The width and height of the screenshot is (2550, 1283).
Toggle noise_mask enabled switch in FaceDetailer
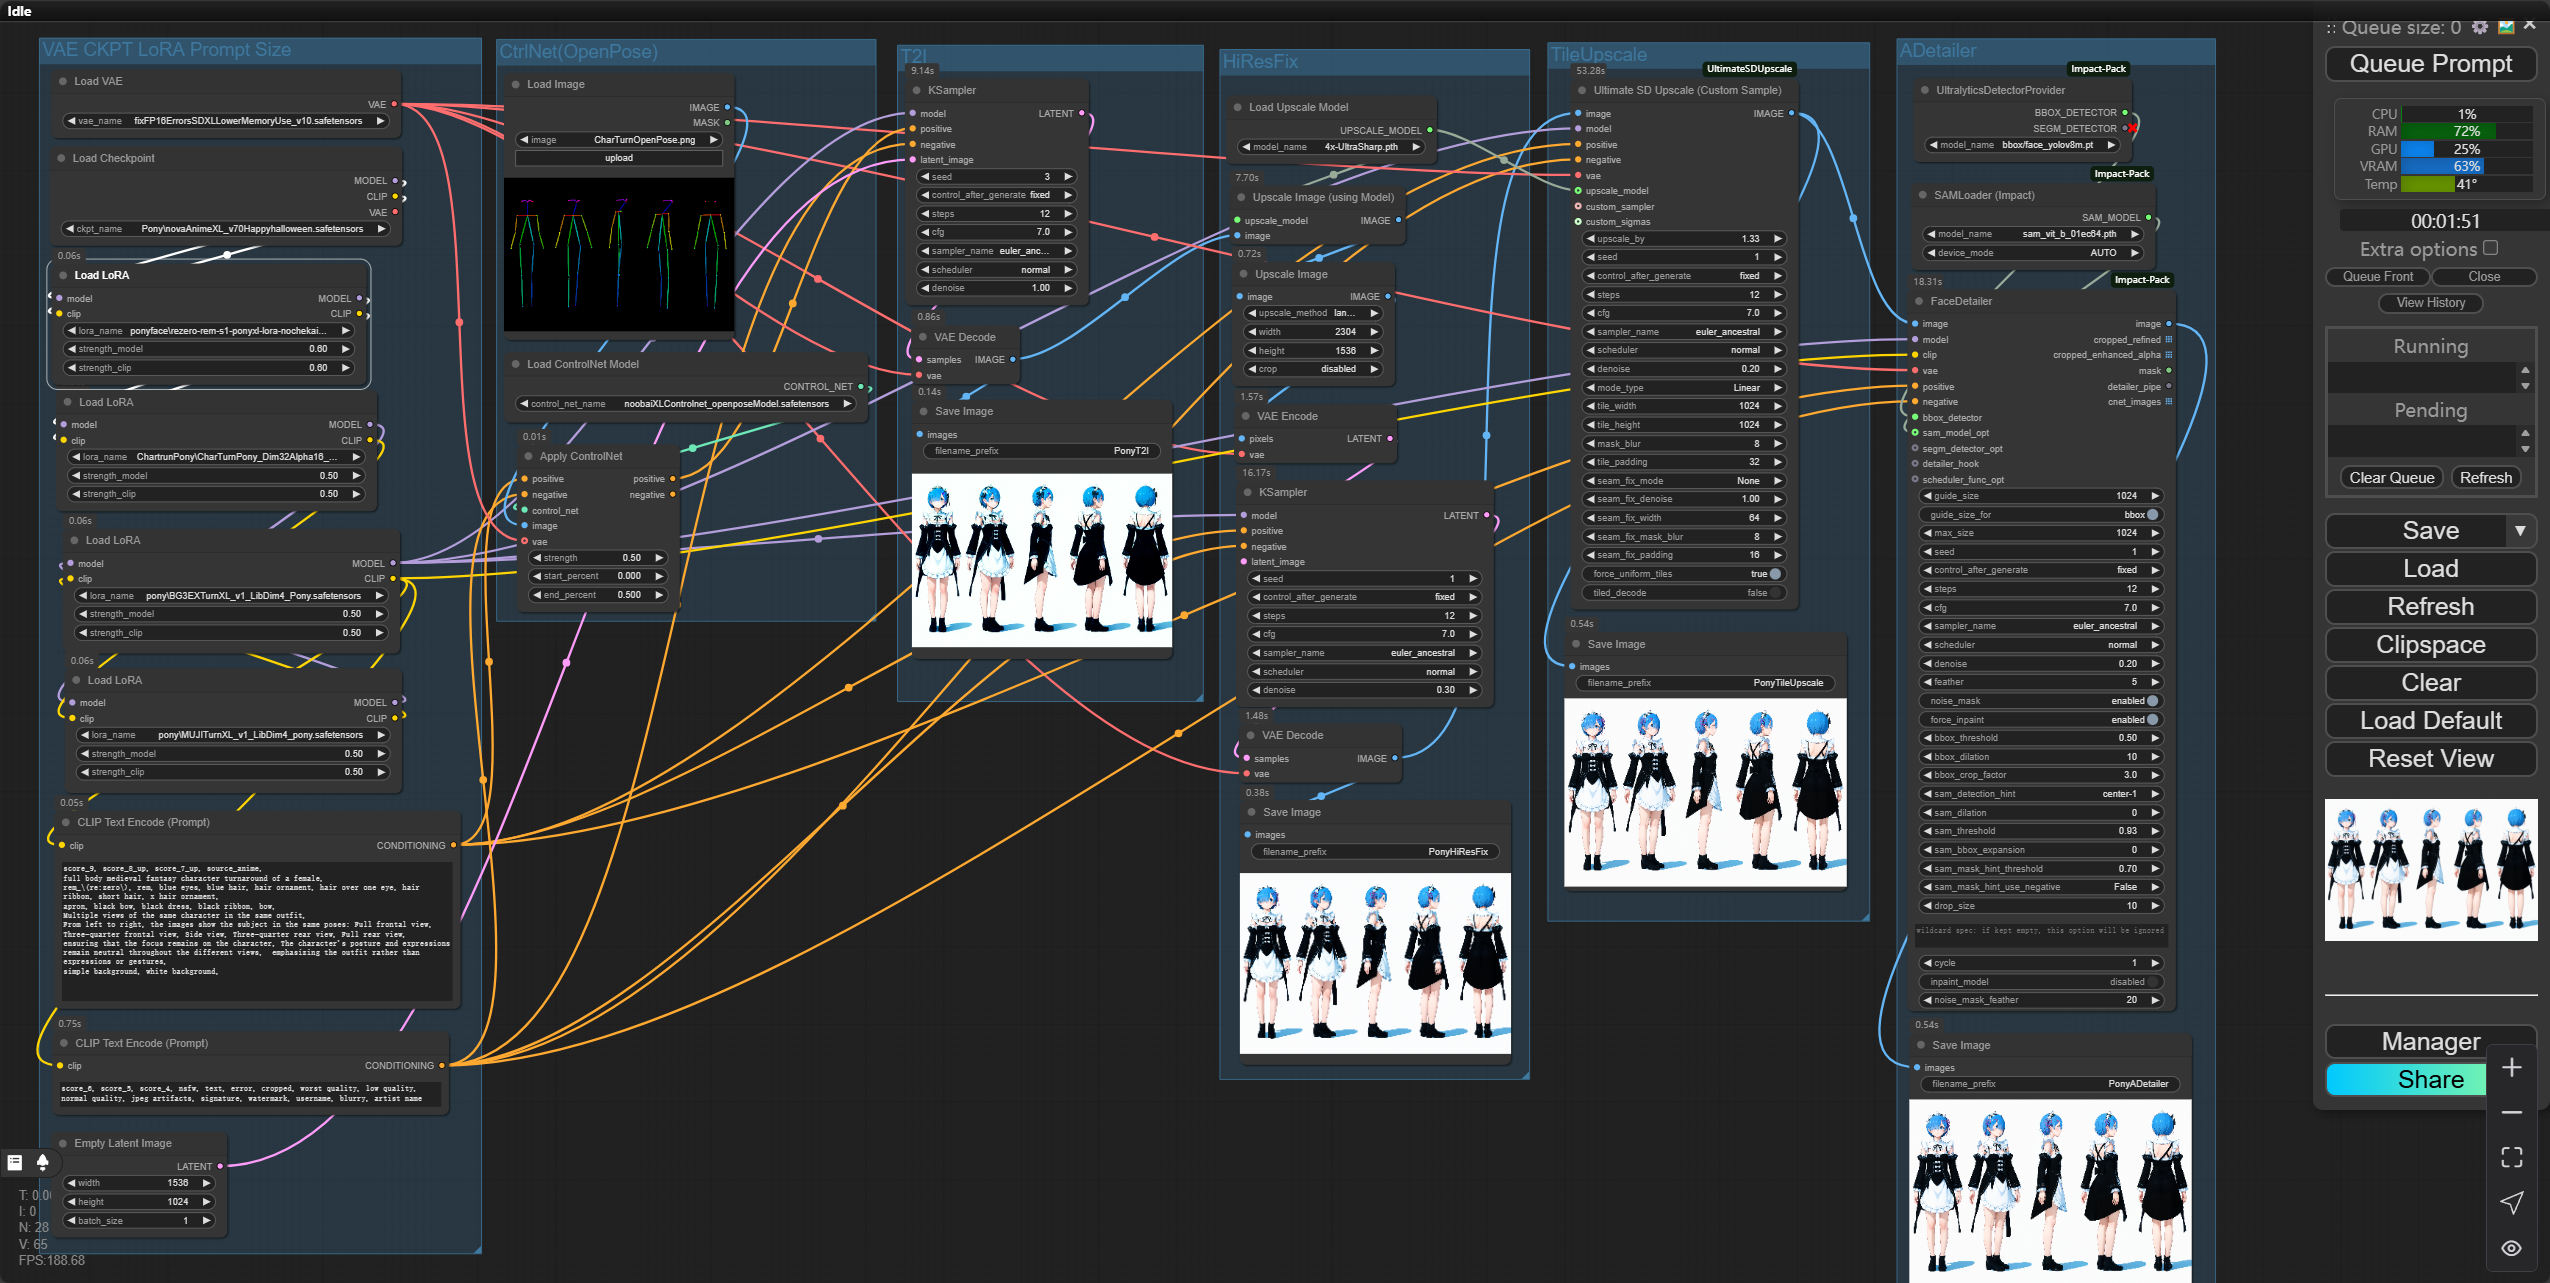pyautogui.click(x=2152, y=701)
